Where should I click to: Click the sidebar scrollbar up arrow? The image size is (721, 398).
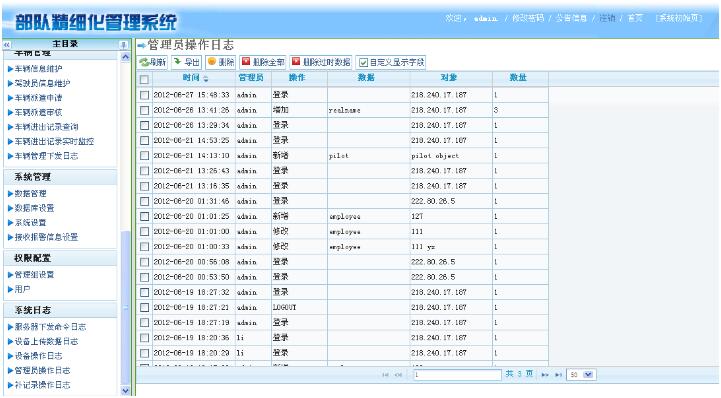pos(126,57)
